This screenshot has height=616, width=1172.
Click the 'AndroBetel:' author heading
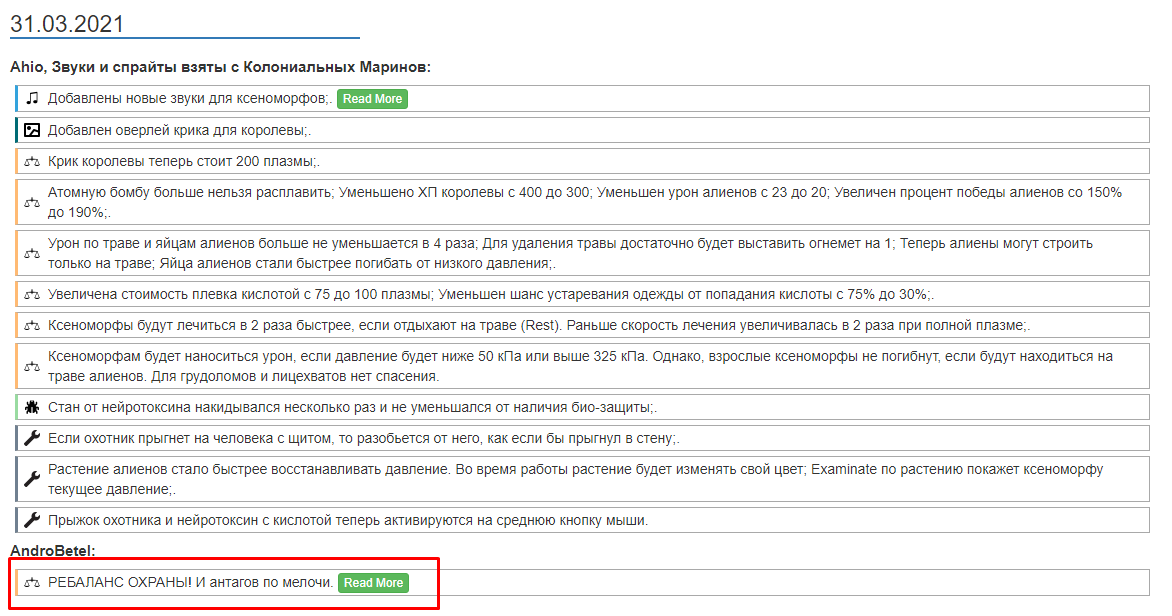click(x=53, y=551)
